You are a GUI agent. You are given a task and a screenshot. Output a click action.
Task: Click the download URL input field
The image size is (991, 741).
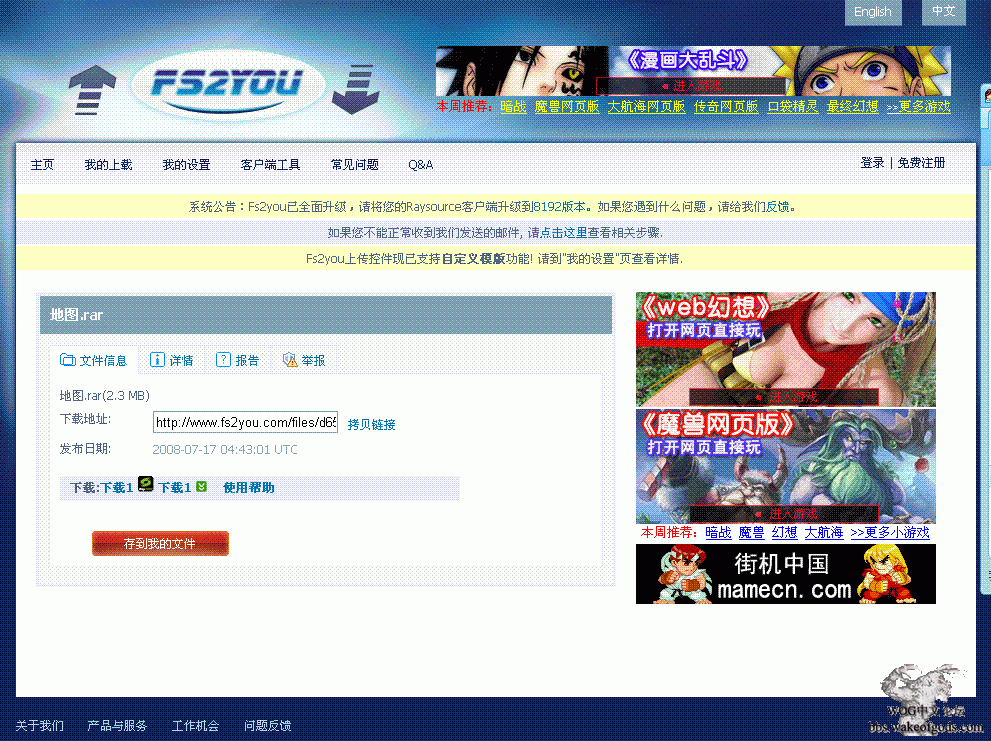pos(245,422)
